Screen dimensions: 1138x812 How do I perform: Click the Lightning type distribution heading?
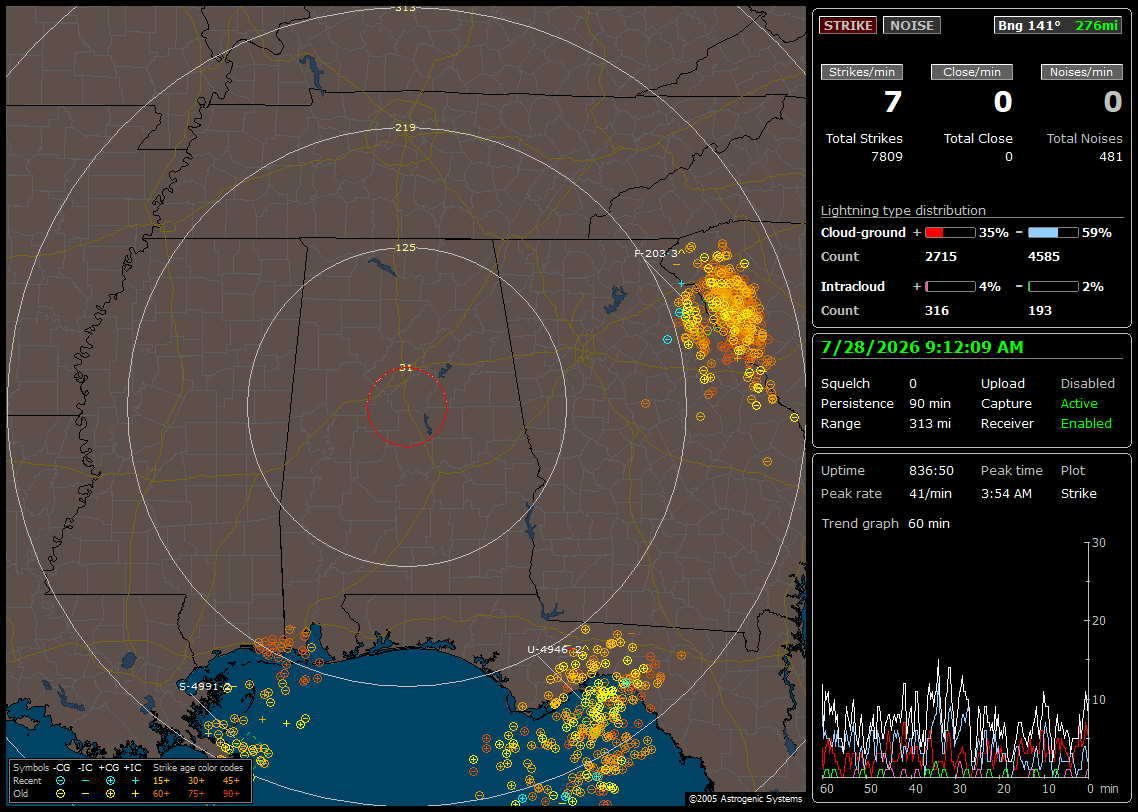pyautogui.click(x=903, y=210)
